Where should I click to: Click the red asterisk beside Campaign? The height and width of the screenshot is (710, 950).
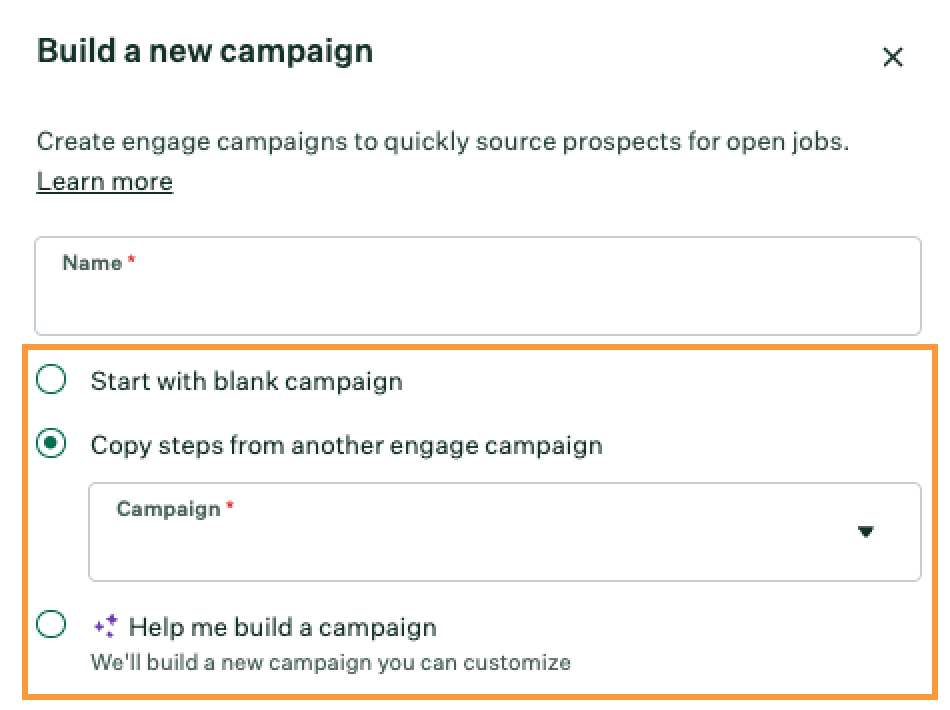pyautogui.click(x=230, y=505)
